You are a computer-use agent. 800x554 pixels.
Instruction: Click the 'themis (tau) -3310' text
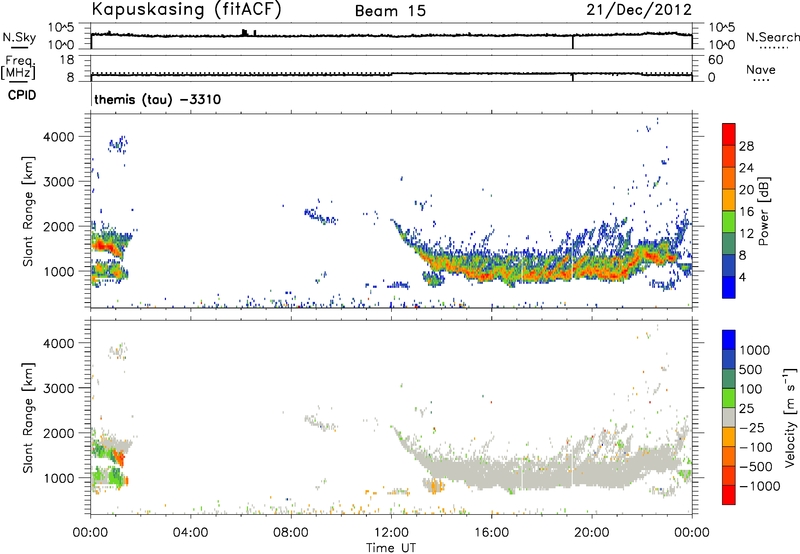(158, 99)
